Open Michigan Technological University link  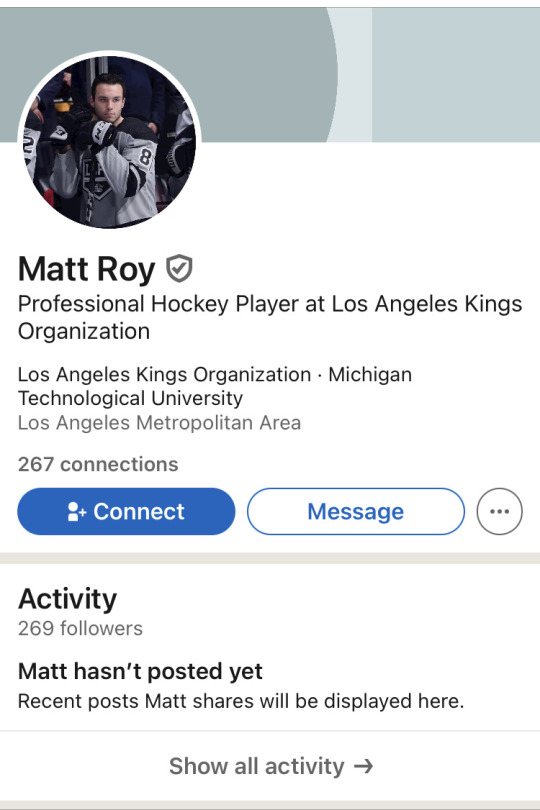click(x=215, y=386)
